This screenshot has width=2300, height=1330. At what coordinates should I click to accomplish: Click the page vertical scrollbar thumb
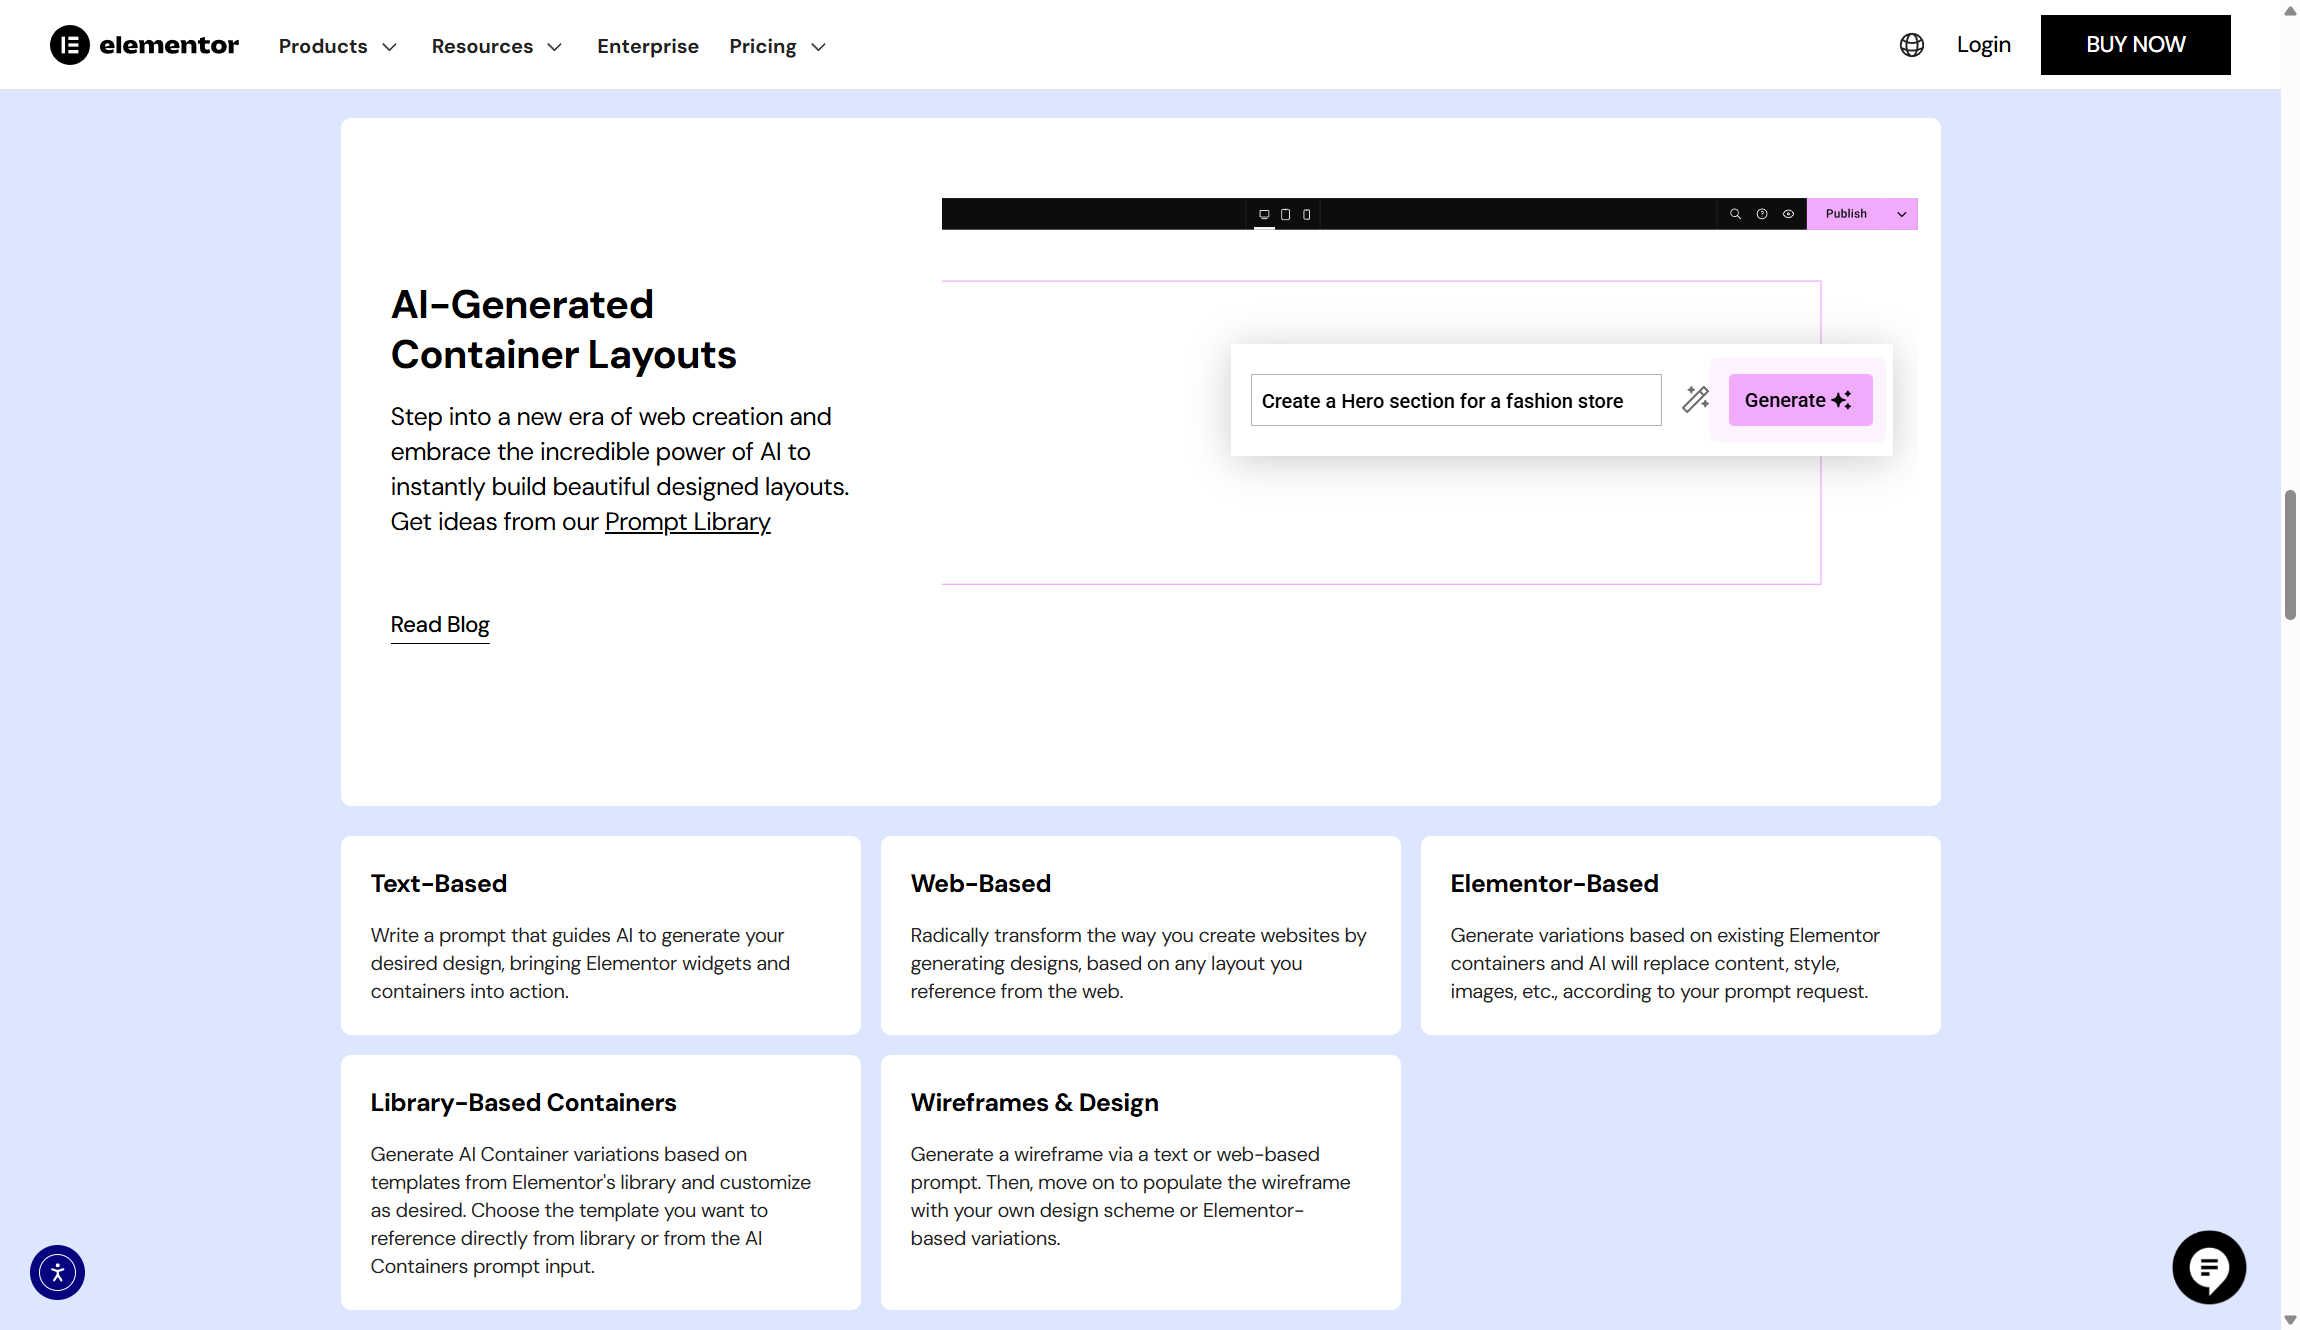2290,555
